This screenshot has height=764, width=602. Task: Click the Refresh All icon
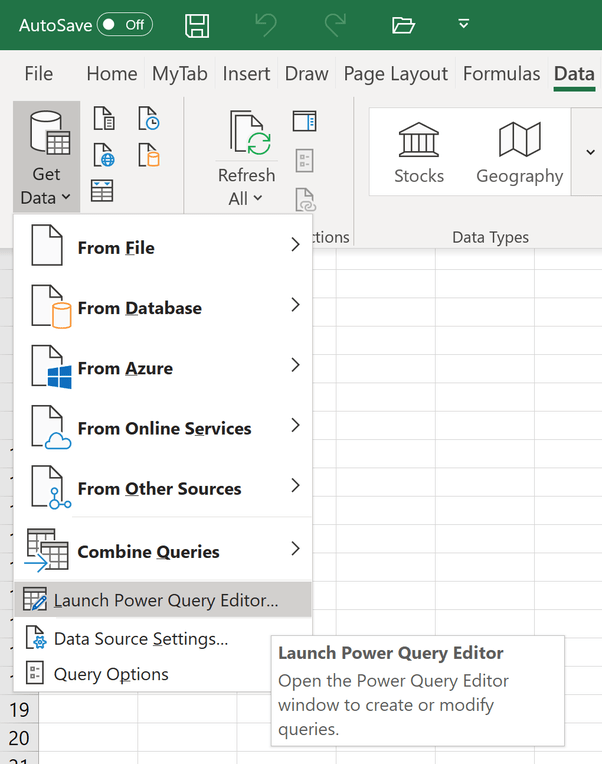[250, 133]
